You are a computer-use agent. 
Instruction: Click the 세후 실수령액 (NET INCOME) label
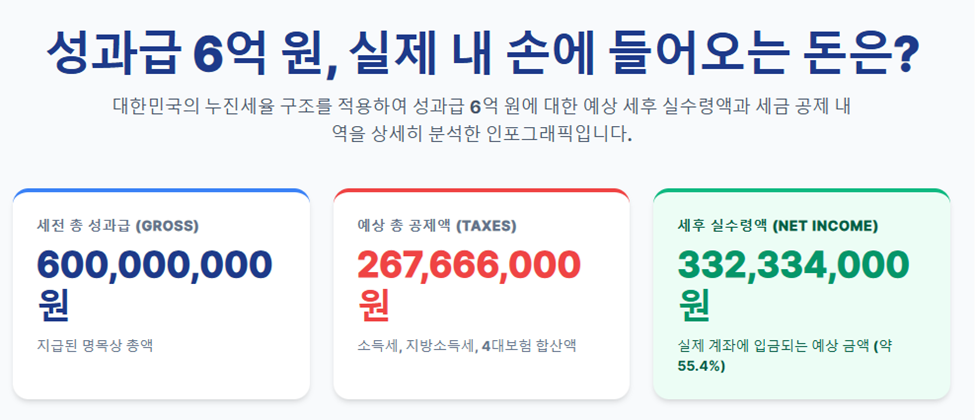pos(778,226)
